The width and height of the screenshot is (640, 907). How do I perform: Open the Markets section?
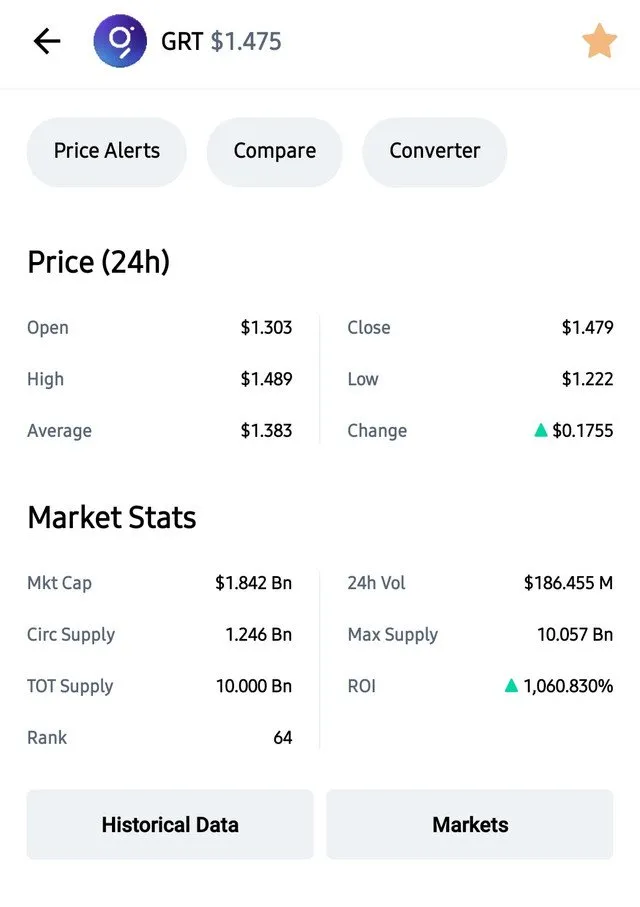pyautogui.click(x=470, y=824)
